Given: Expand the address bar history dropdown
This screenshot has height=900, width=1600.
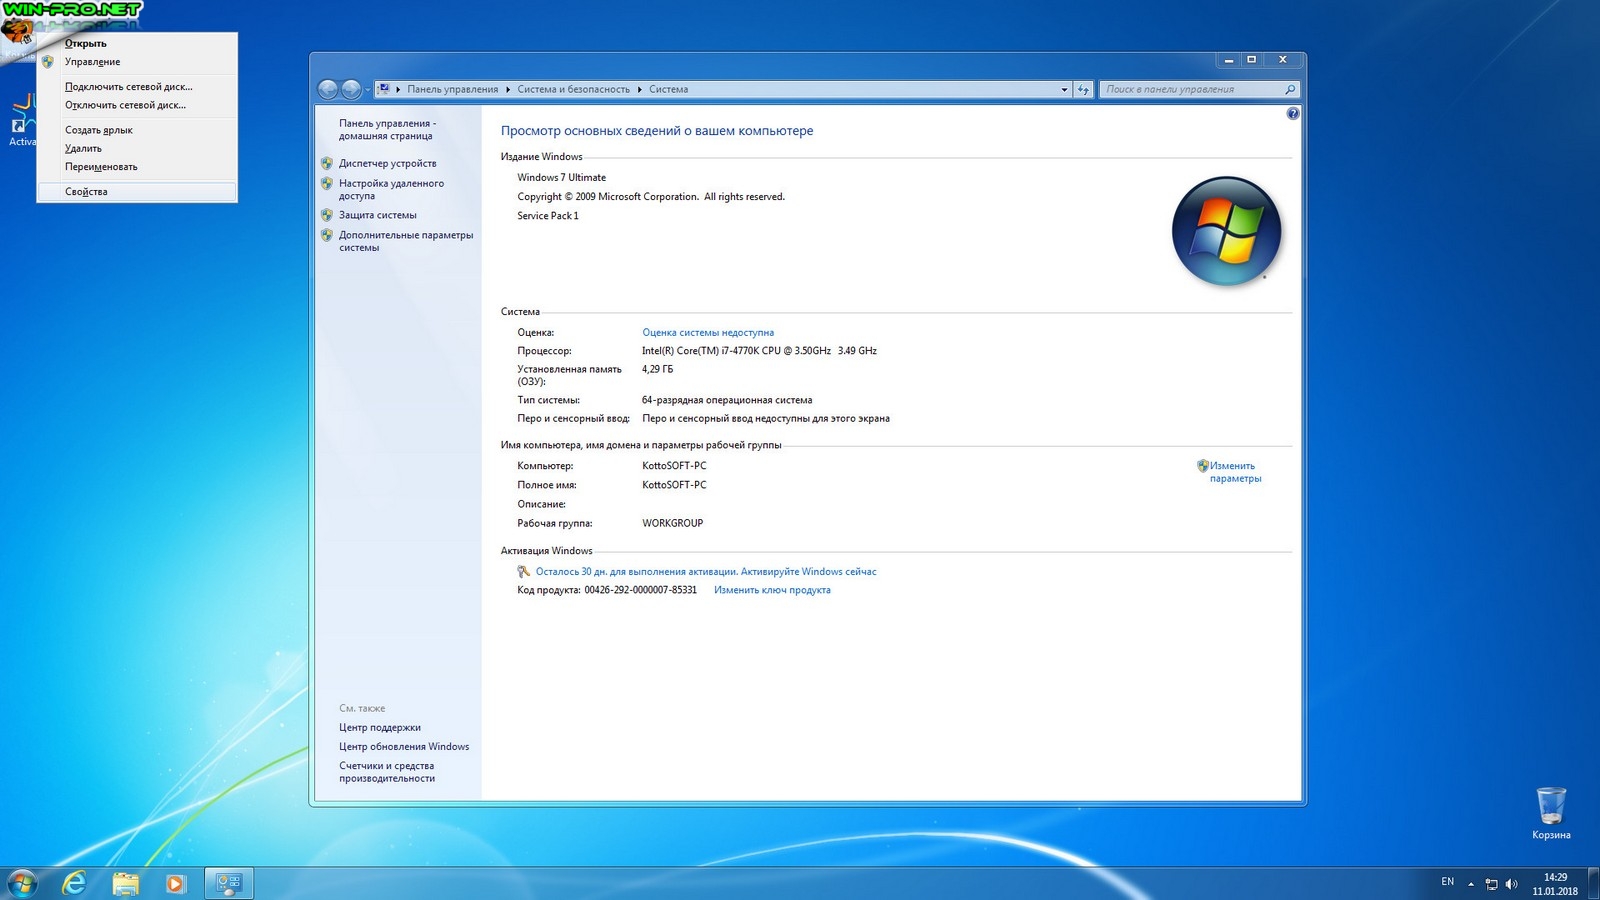Looking at the screenshot, I should (x=1064, y=90).
